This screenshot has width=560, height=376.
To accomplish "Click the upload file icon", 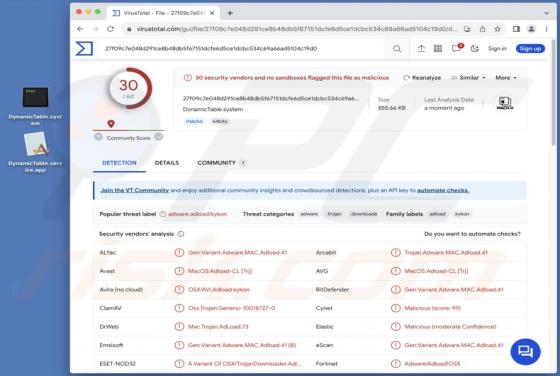I will 421,49.
